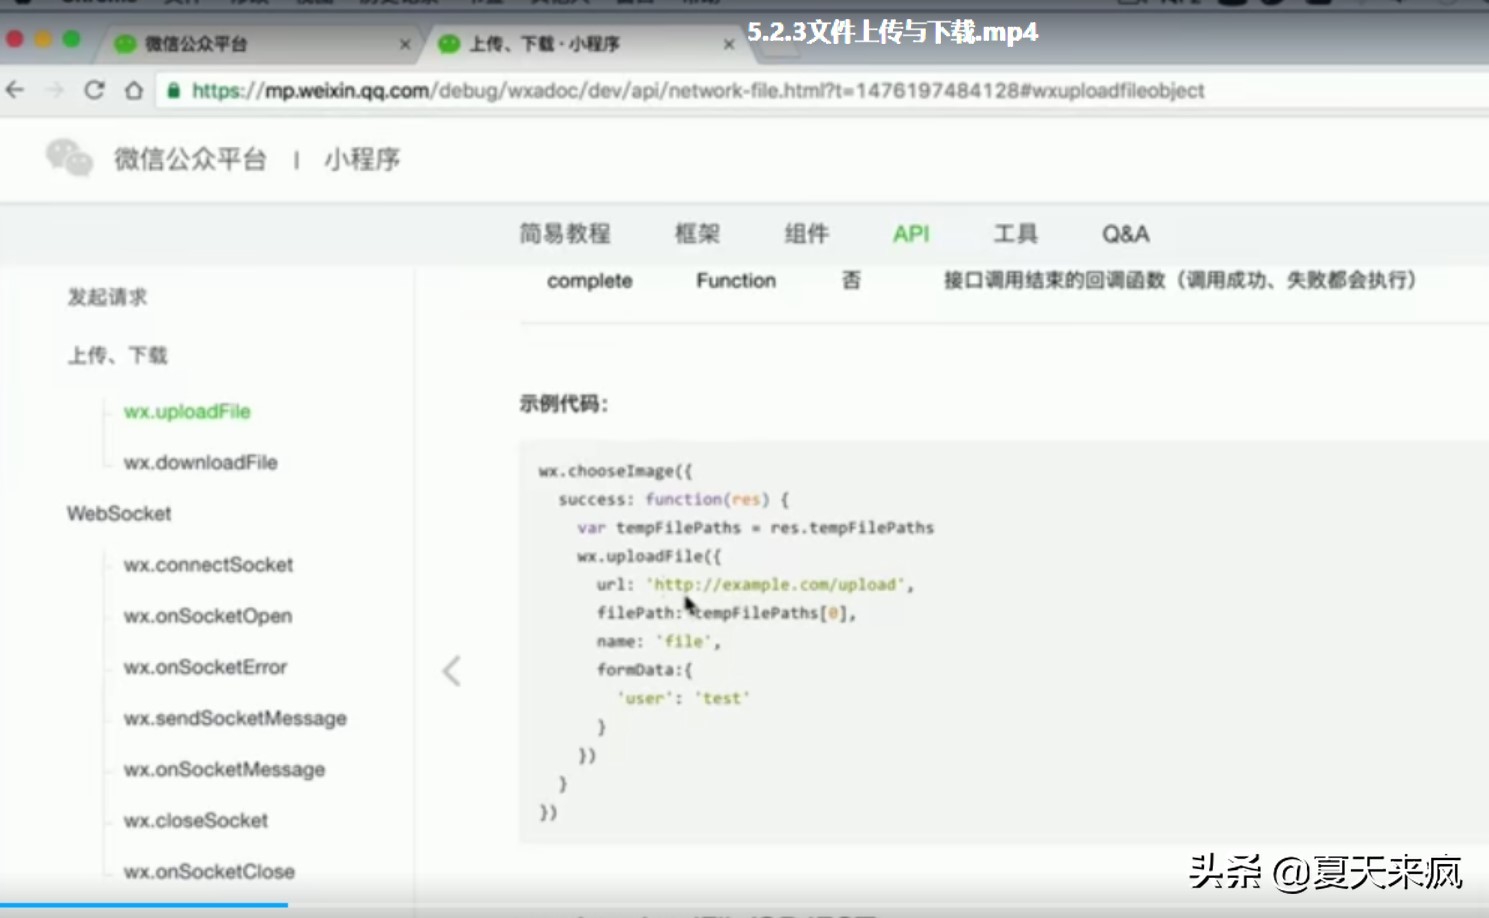Click the browser forward arrow
Viewport: 1489px width, 918px height.
55,90
